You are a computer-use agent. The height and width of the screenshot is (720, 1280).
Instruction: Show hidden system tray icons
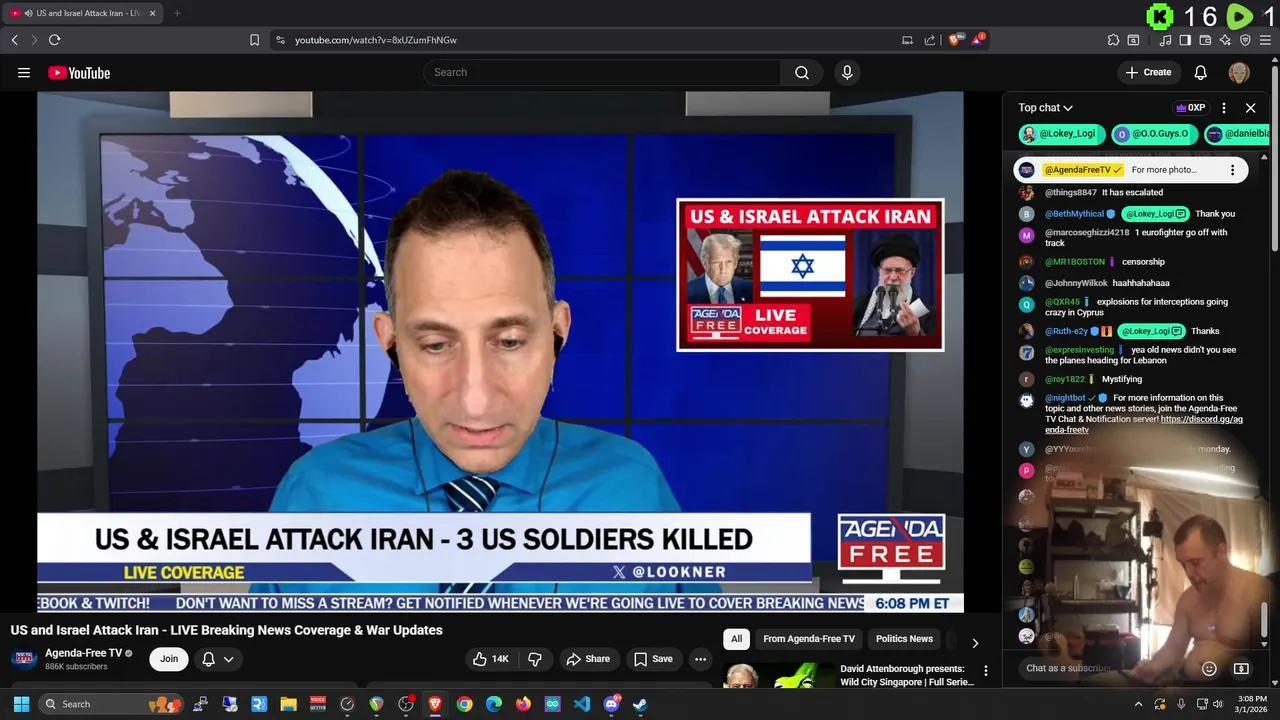[x=1138, y=704]
